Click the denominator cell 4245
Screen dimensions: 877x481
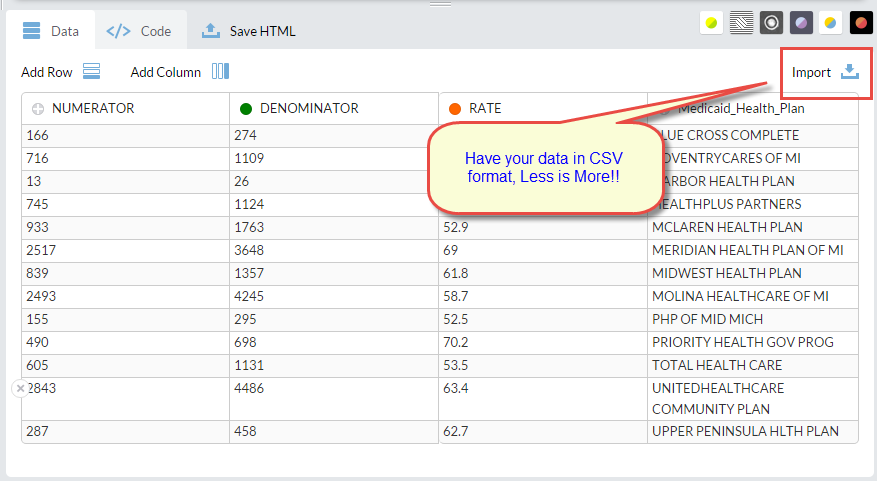[334, 296]
